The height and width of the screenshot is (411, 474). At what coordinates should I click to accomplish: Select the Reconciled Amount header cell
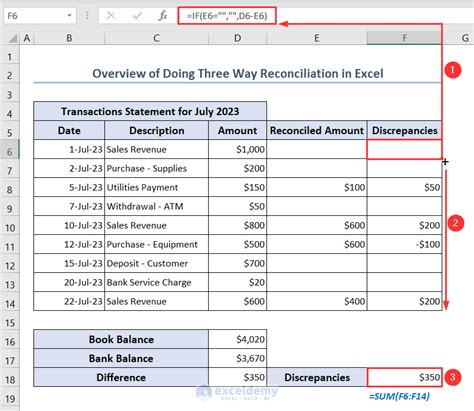[317, 130]
